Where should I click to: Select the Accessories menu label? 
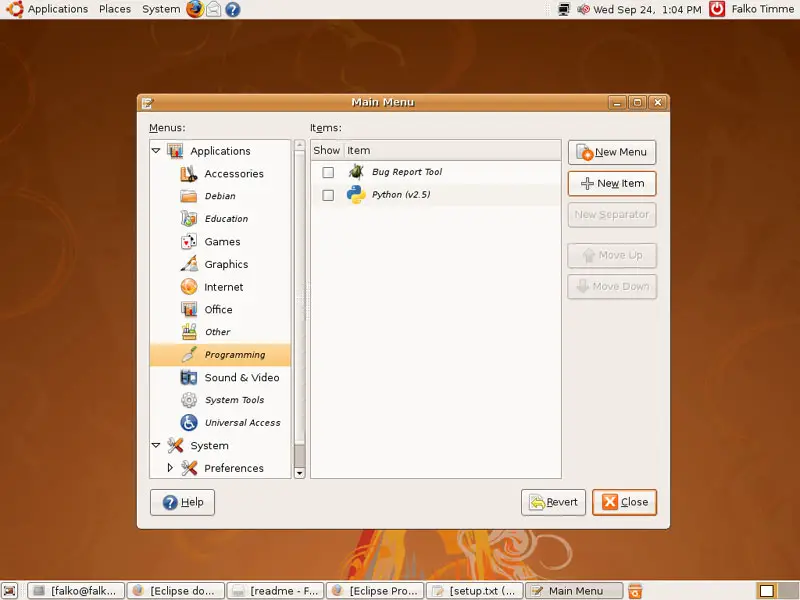234,173
